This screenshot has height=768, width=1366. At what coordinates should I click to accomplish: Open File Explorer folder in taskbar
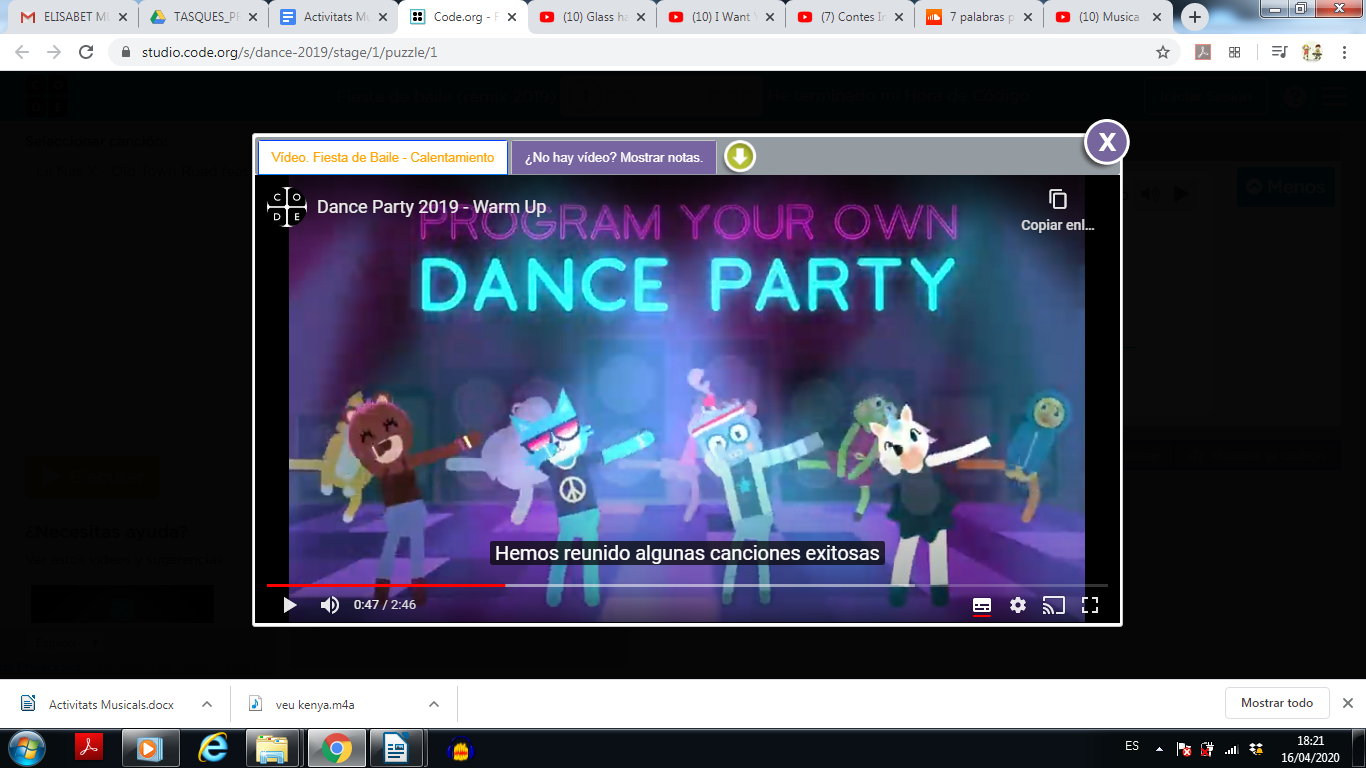(x=273, y=748)
